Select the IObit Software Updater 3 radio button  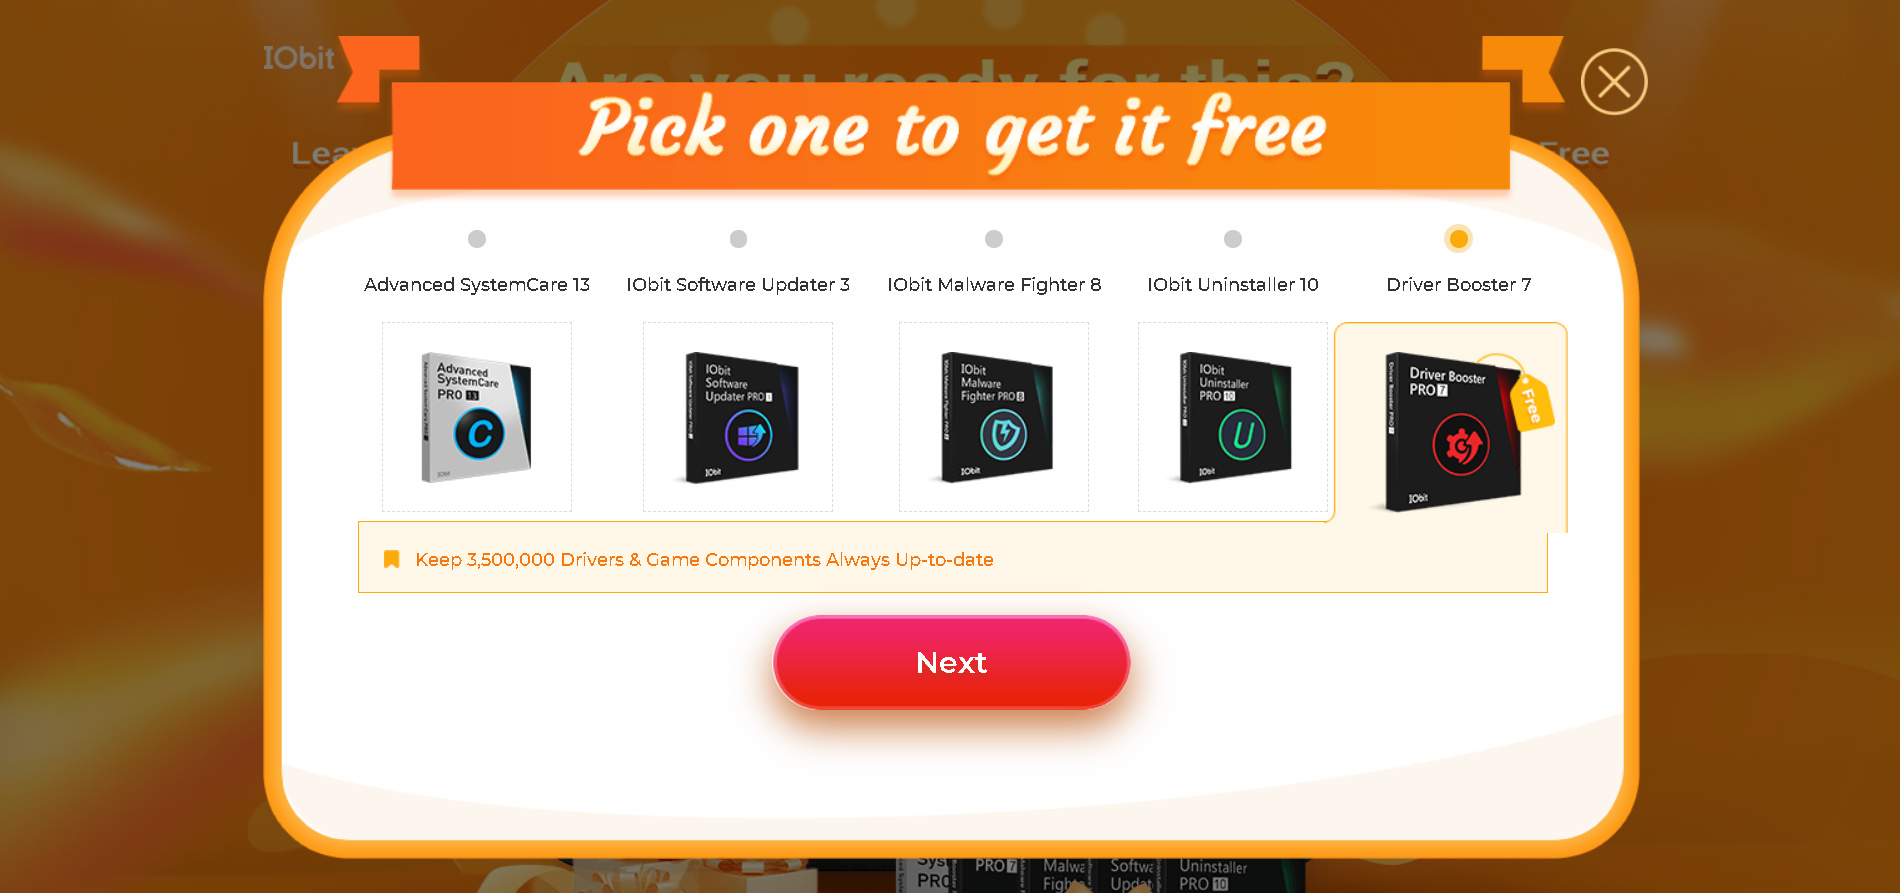738,239
